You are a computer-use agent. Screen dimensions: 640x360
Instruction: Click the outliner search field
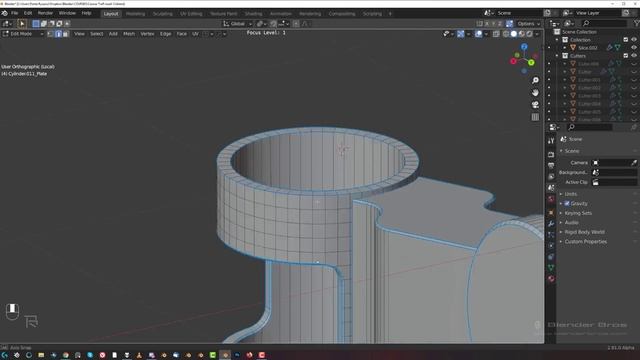[604, 24]
